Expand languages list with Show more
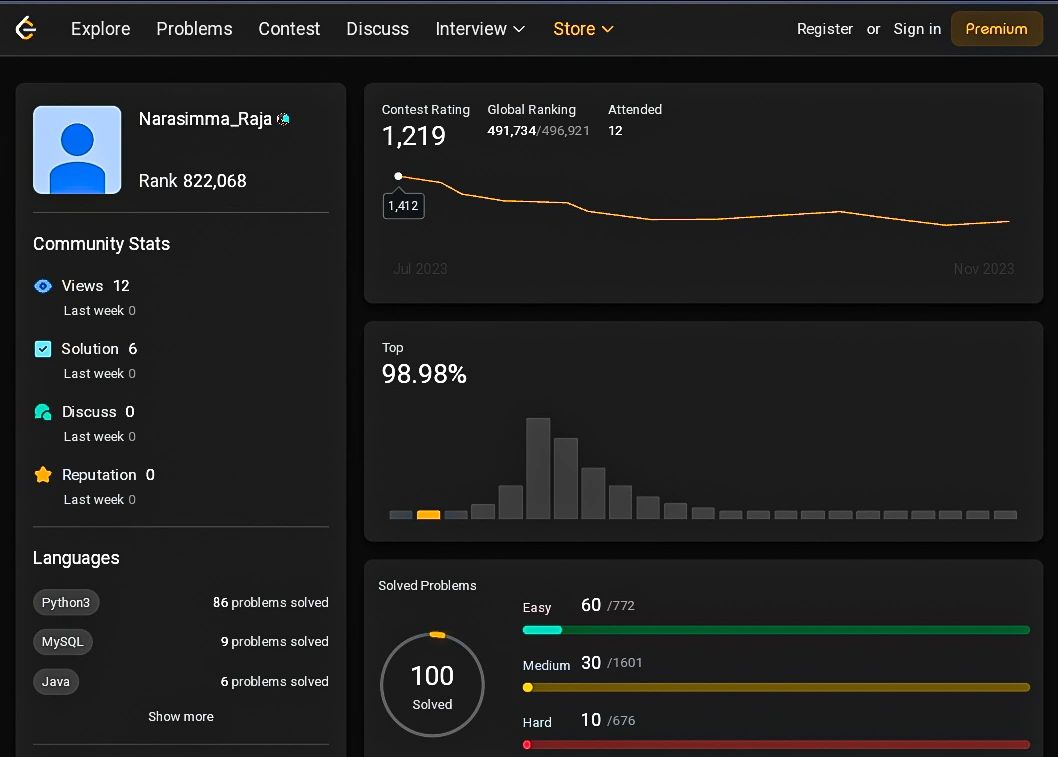1058x757 pixels. [181, 717]
